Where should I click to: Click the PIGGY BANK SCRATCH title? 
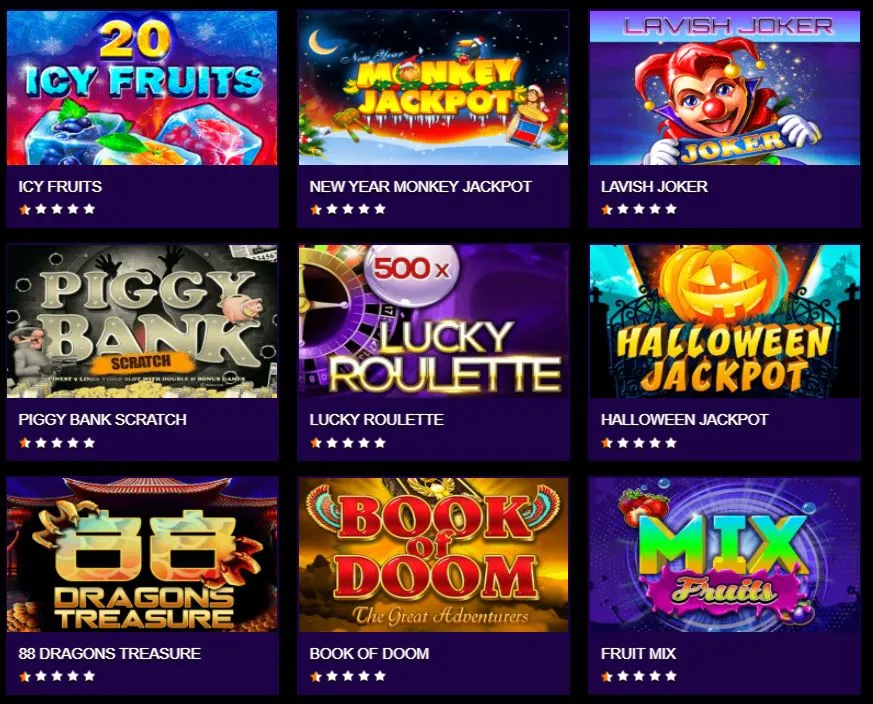click(x=102, y=419)
